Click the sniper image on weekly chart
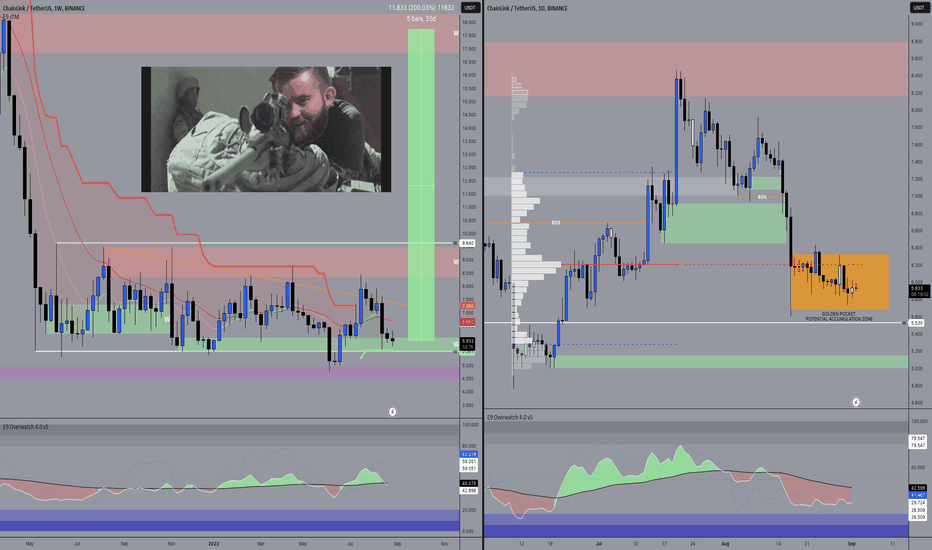Screen dimensions: 932x550 tap(266, 129)
